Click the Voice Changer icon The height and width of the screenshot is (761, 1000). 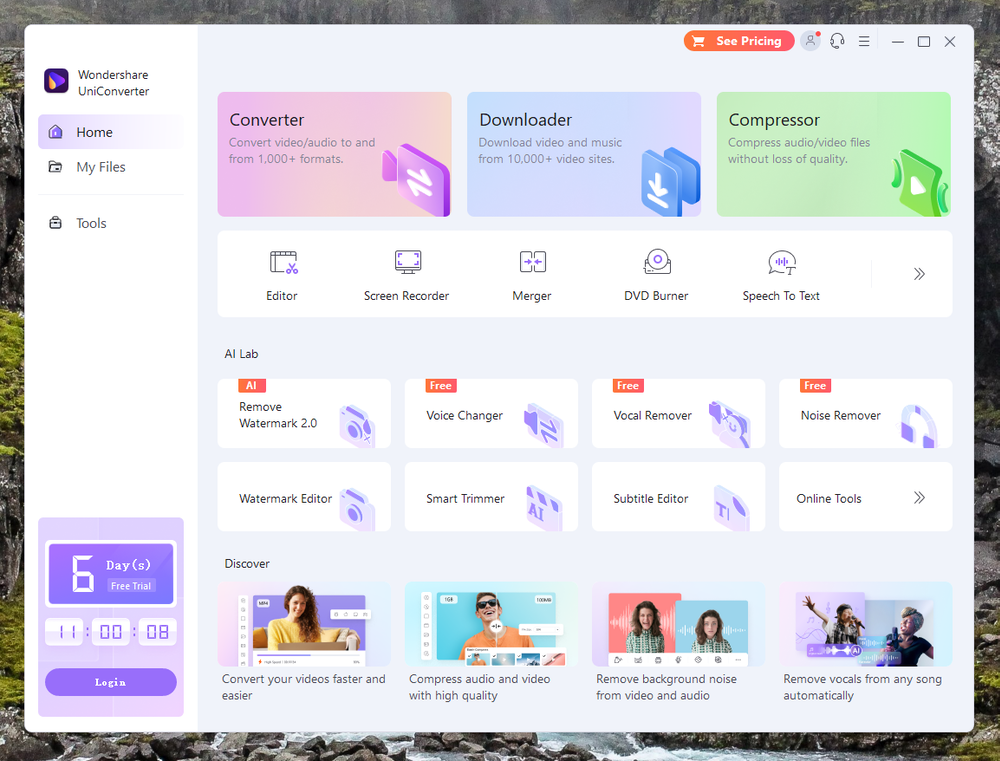tap(543, 424)
